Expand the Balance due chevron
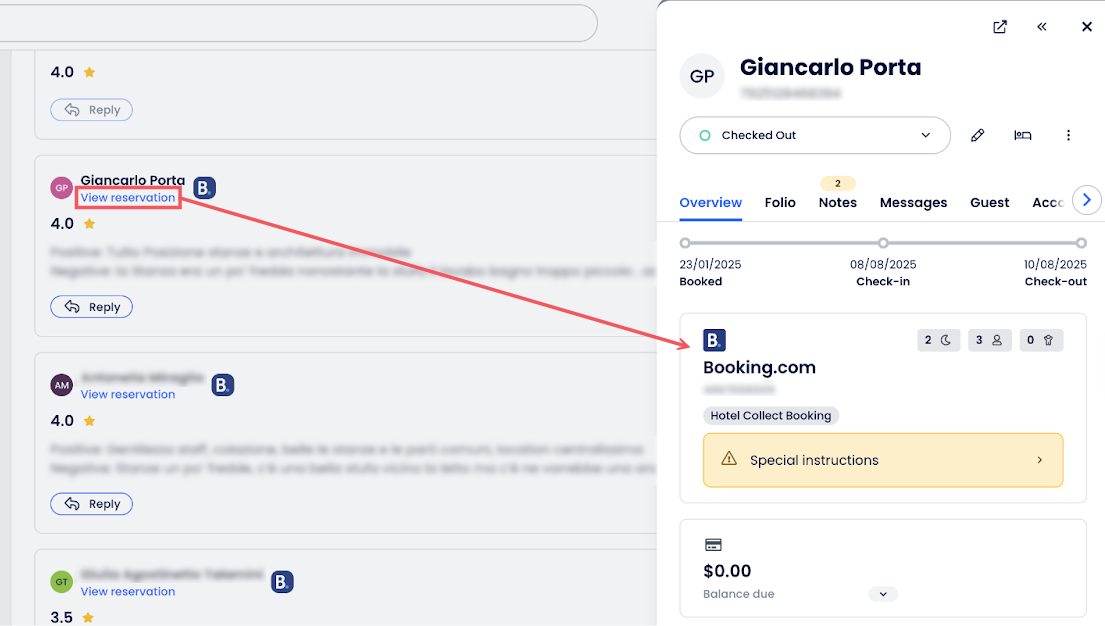 (x=883, y=594)
